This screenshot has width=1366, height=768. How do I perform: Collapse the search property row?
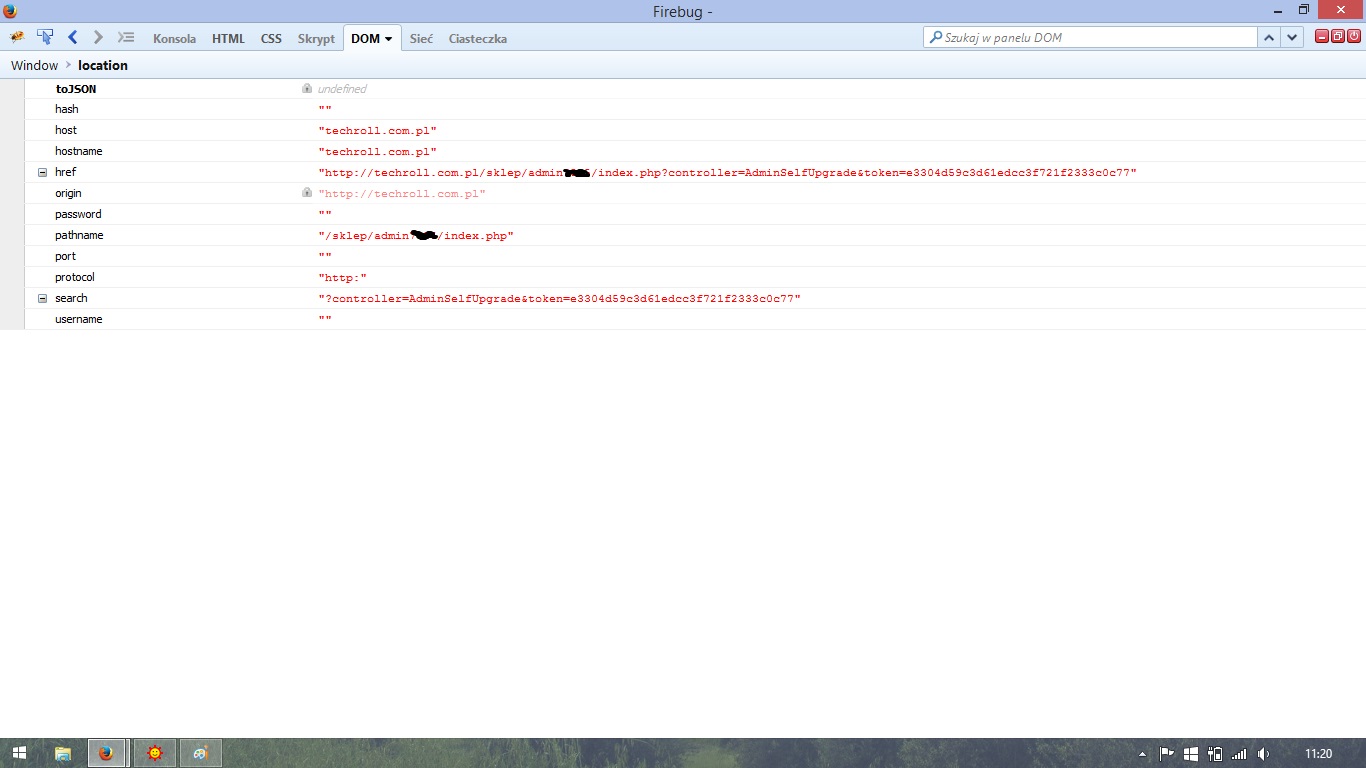pos(42,298)
